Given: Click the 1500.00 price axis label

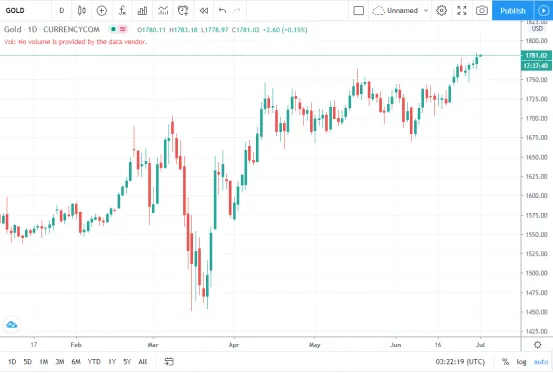Looking at the screenshot, I should pyautogui.click(x=537, y=273).
